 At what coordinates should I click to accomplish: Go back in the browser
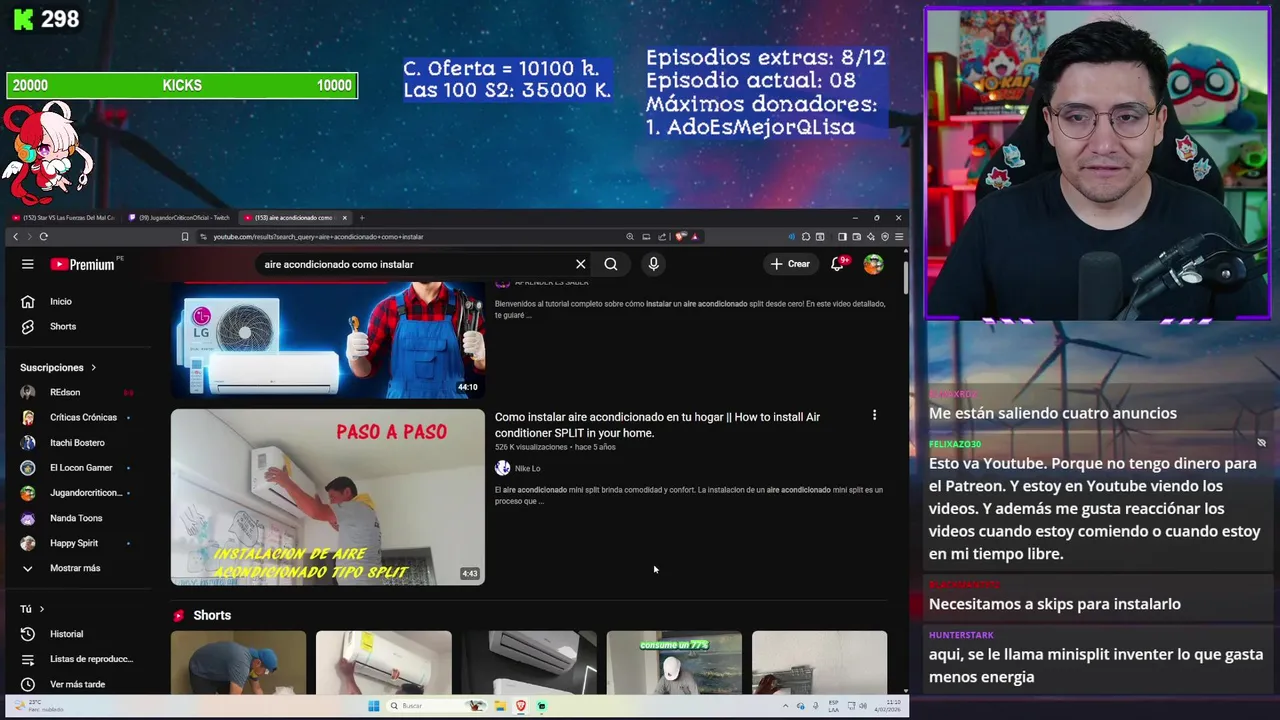click(15, 237)
